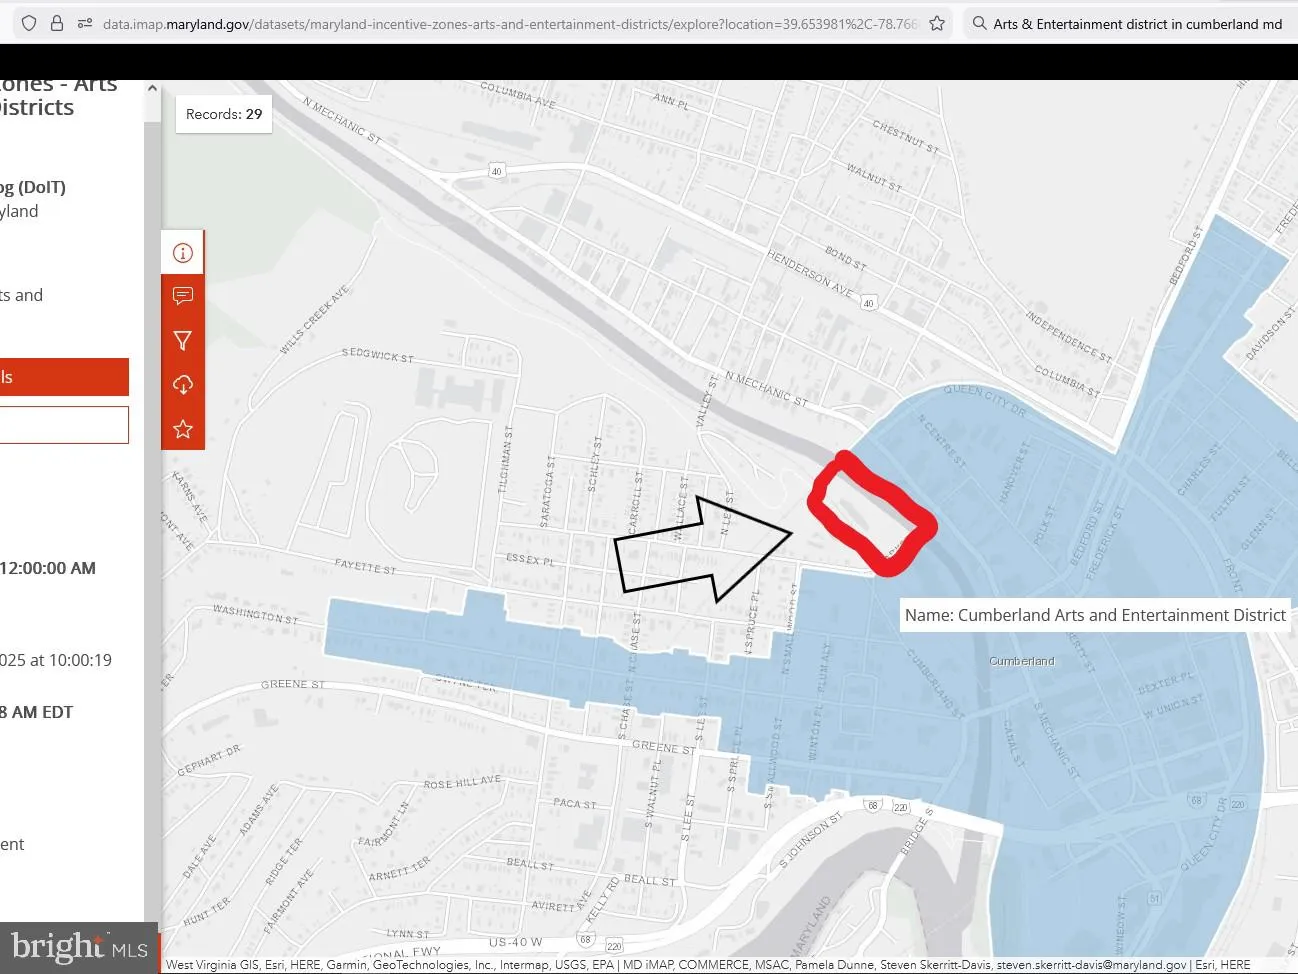The image size is (1298, 974).
Task: Click the favorite star icon in sidebar
Action: (183, 429)
